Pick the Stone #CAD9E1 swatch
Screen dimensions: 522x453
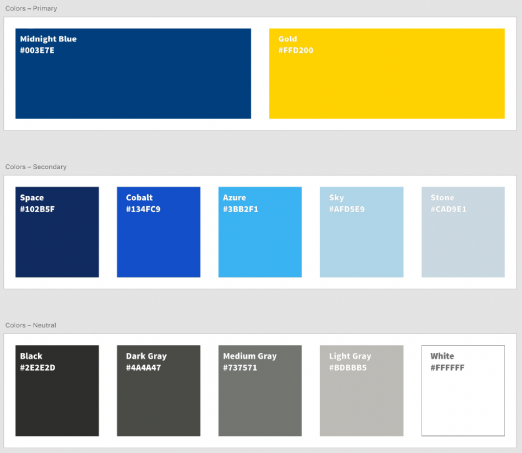click(x=463, y=232)
